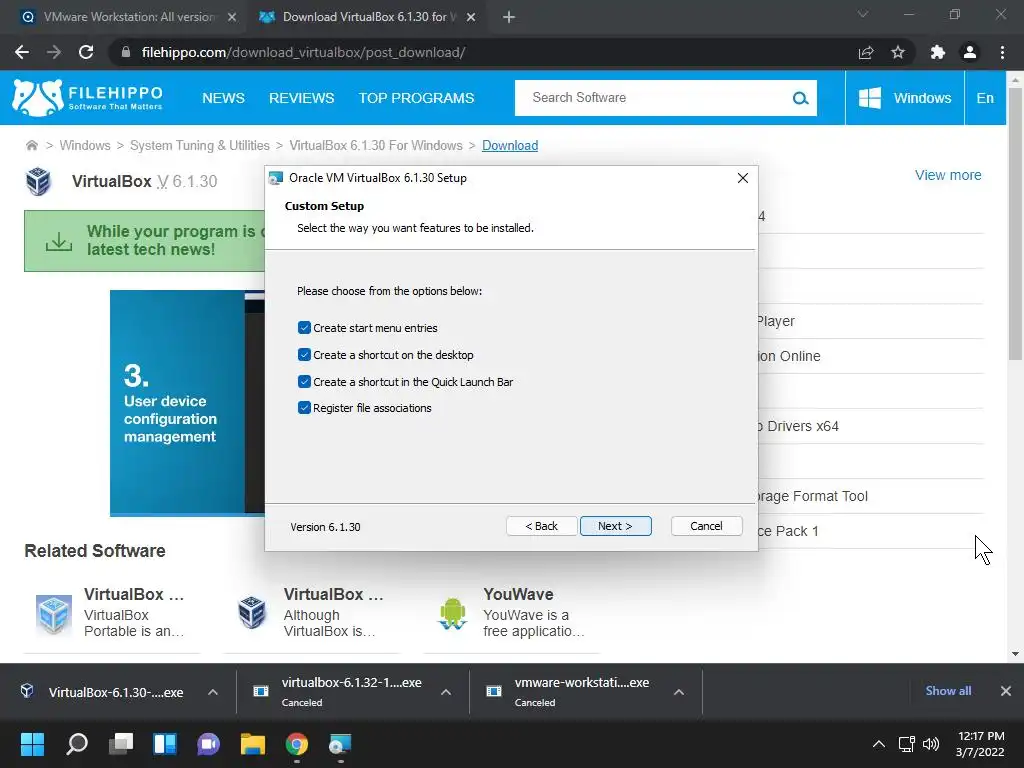Viewport: 1024px width, 768px height.
Task: Click the search magnifier icon
Action: (x=801, y=98)
